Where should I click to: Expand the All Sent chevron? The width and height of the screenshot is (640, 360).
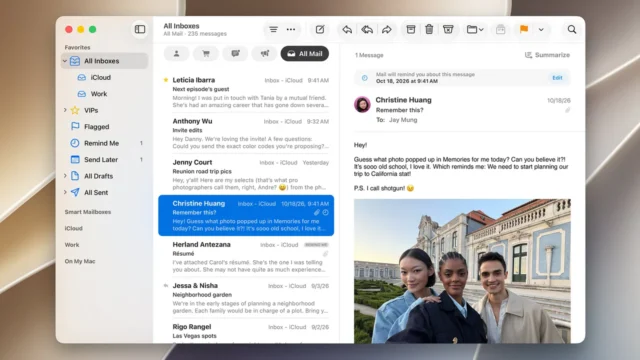(64, 192)
